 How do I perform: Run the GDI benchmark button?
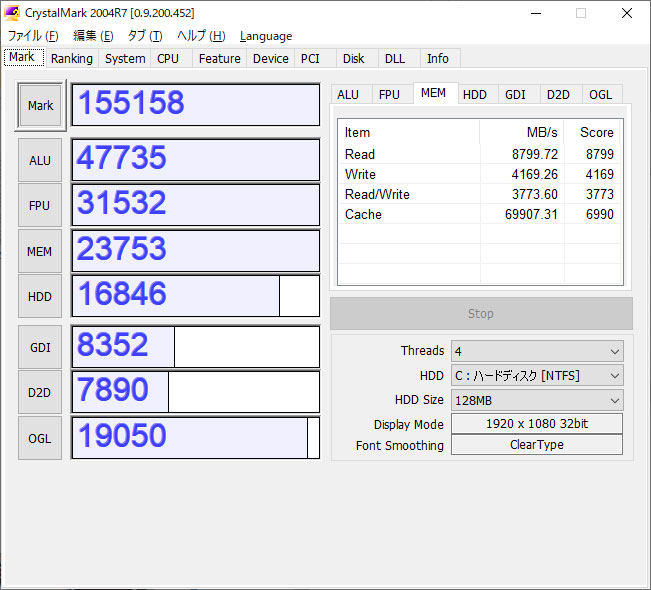click(40, 347)
